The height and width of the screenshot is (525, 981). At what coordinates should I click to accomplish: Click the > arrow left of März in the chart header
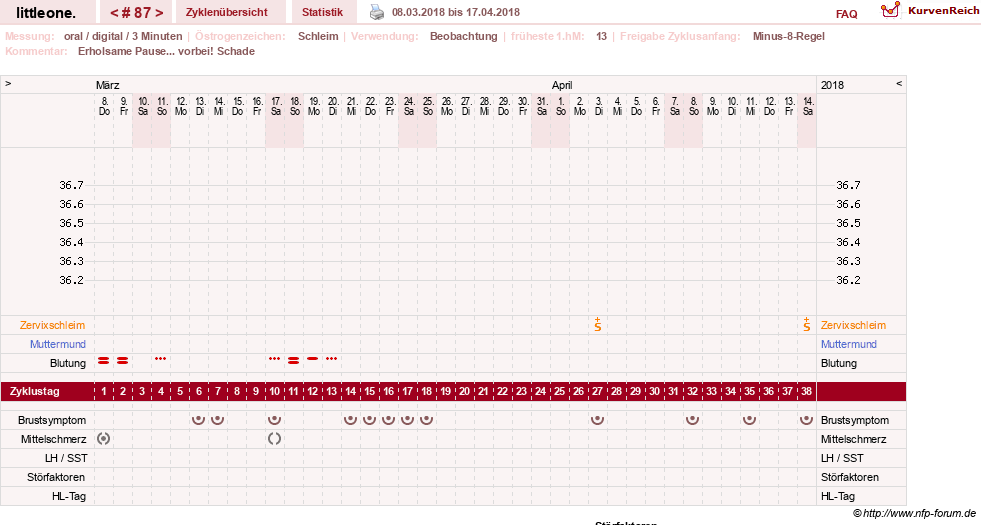pyautogui.click(x=8, y=83)
